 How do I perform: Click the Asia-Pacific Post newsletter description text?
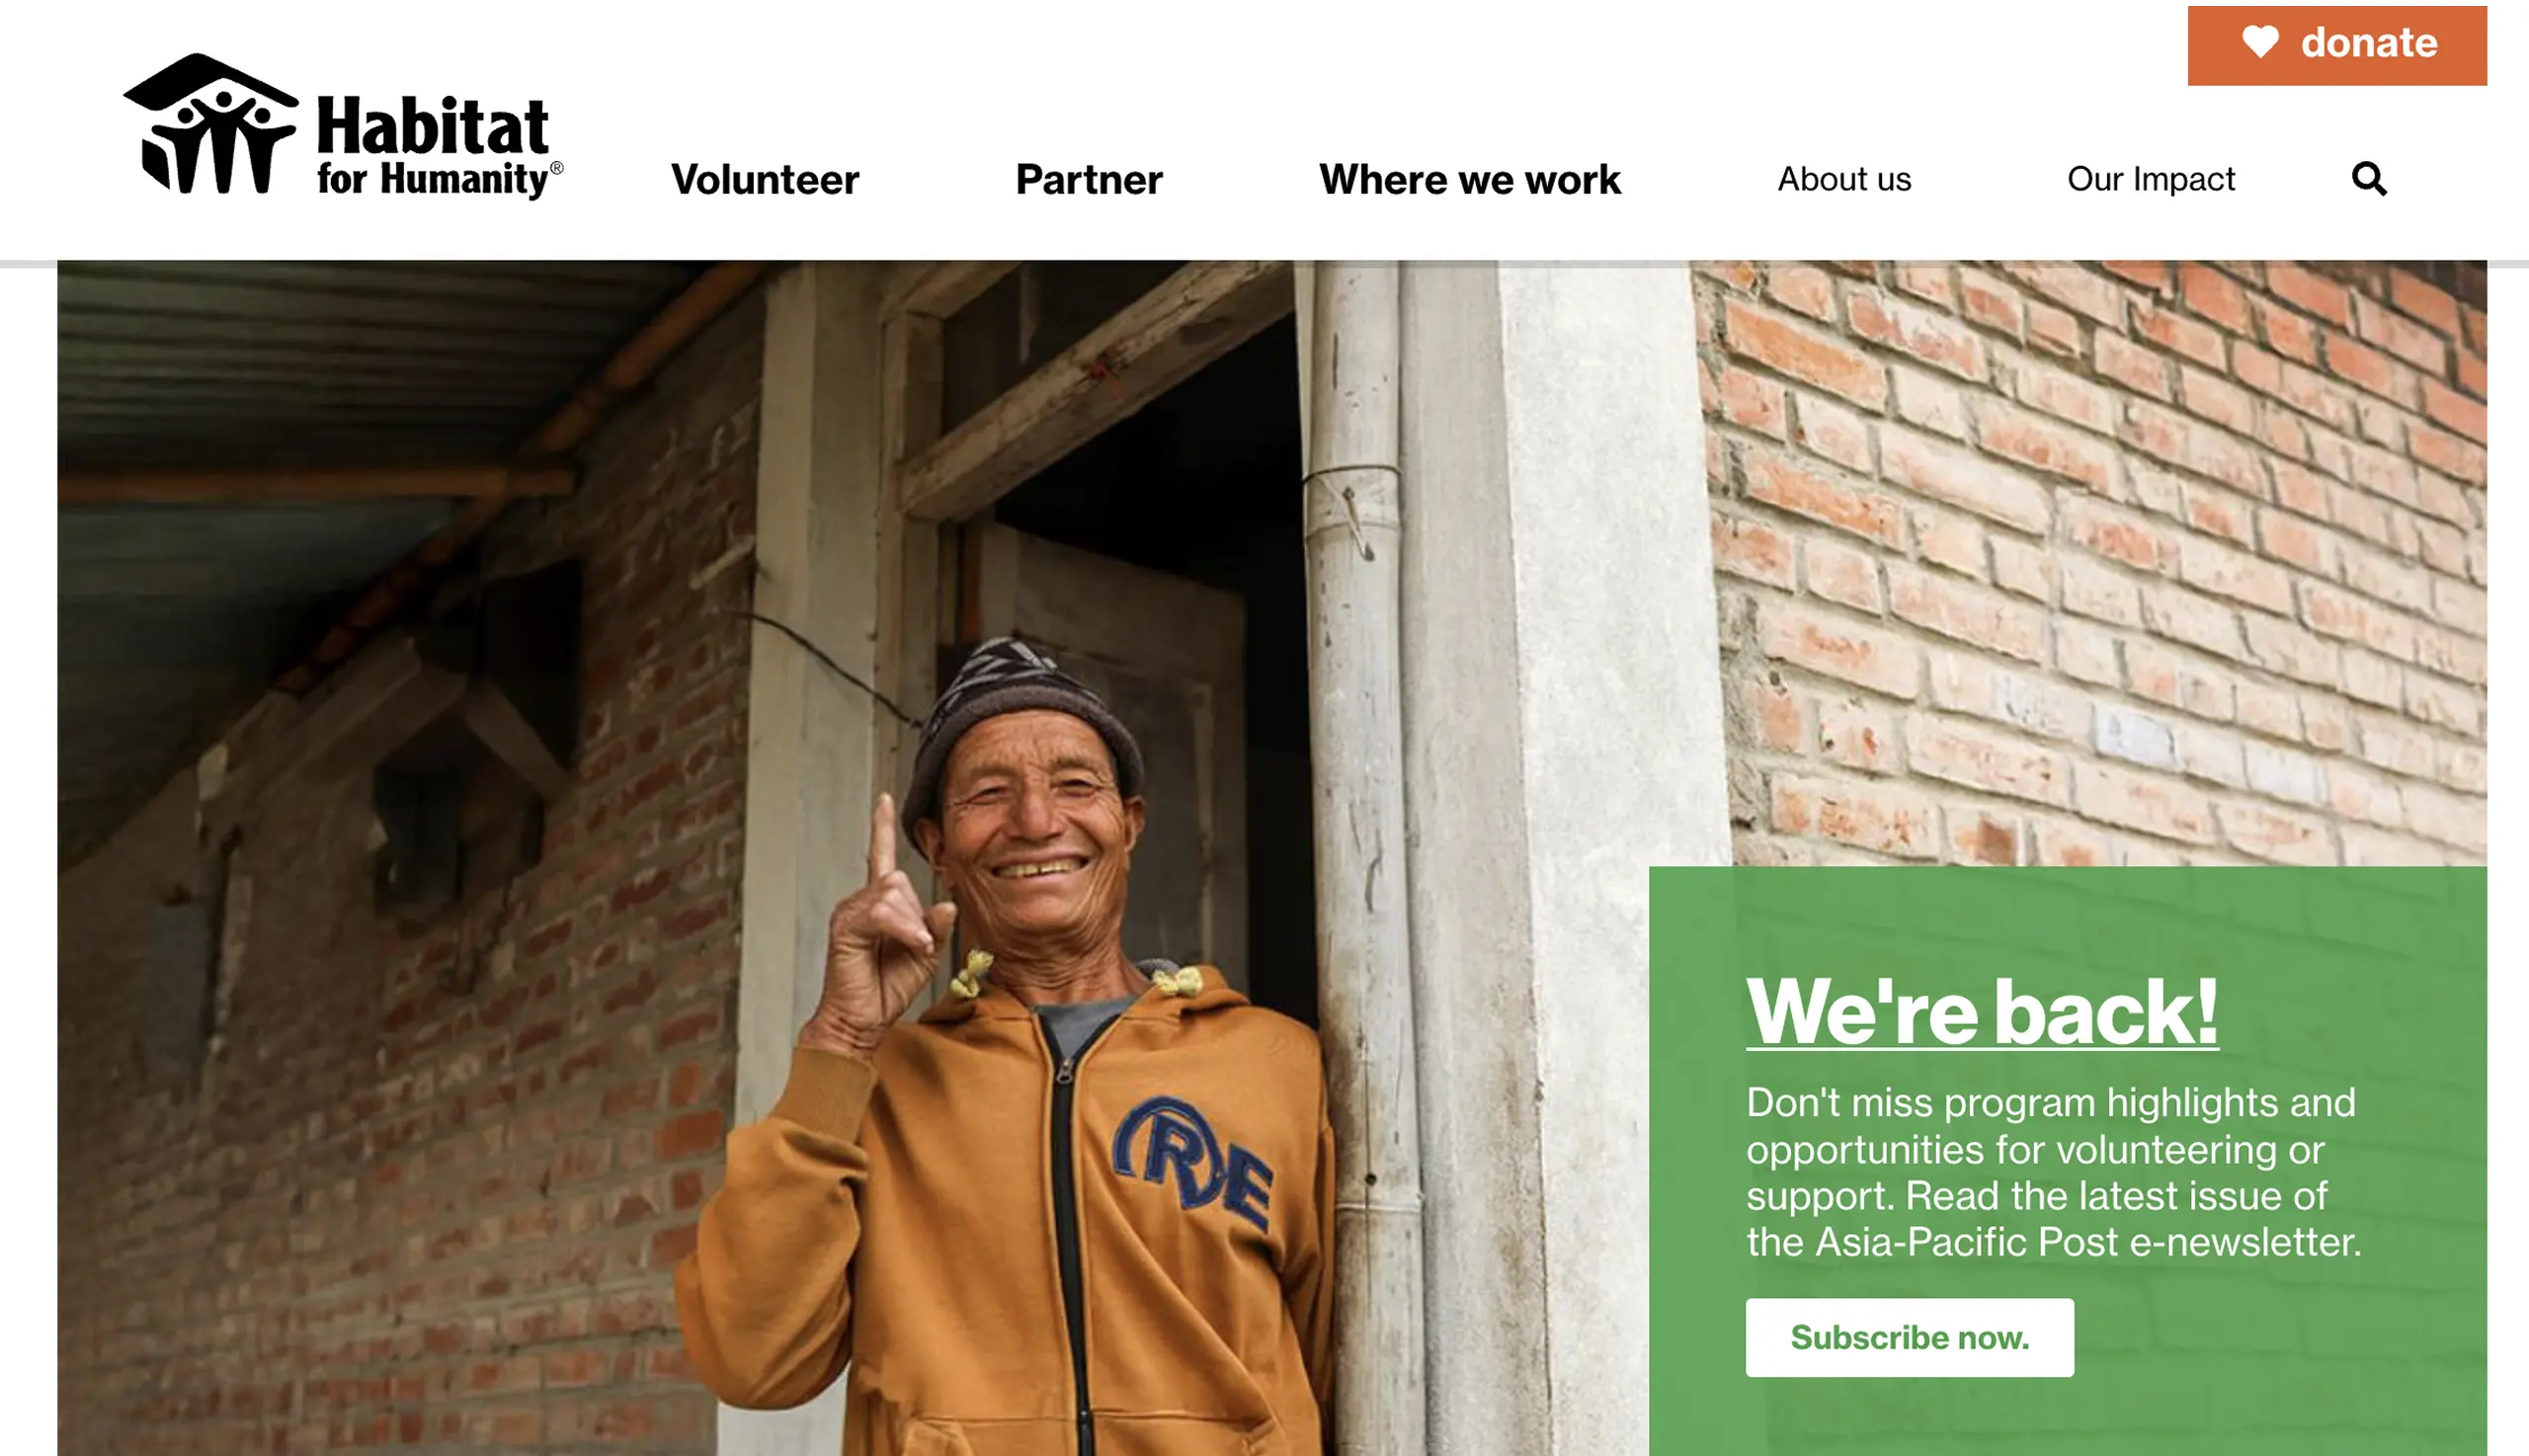tap(2054, 1172)
